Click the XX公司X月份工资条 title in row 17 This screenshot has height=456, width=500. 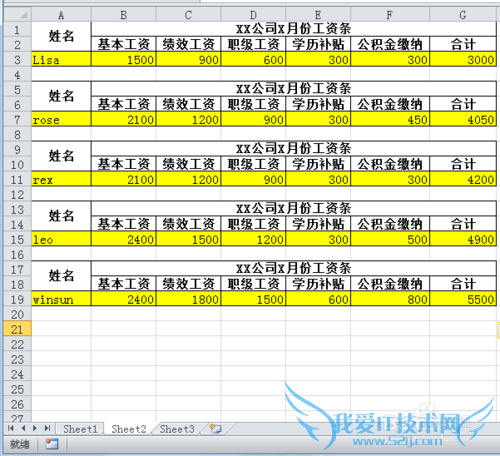tap(294, 269)
